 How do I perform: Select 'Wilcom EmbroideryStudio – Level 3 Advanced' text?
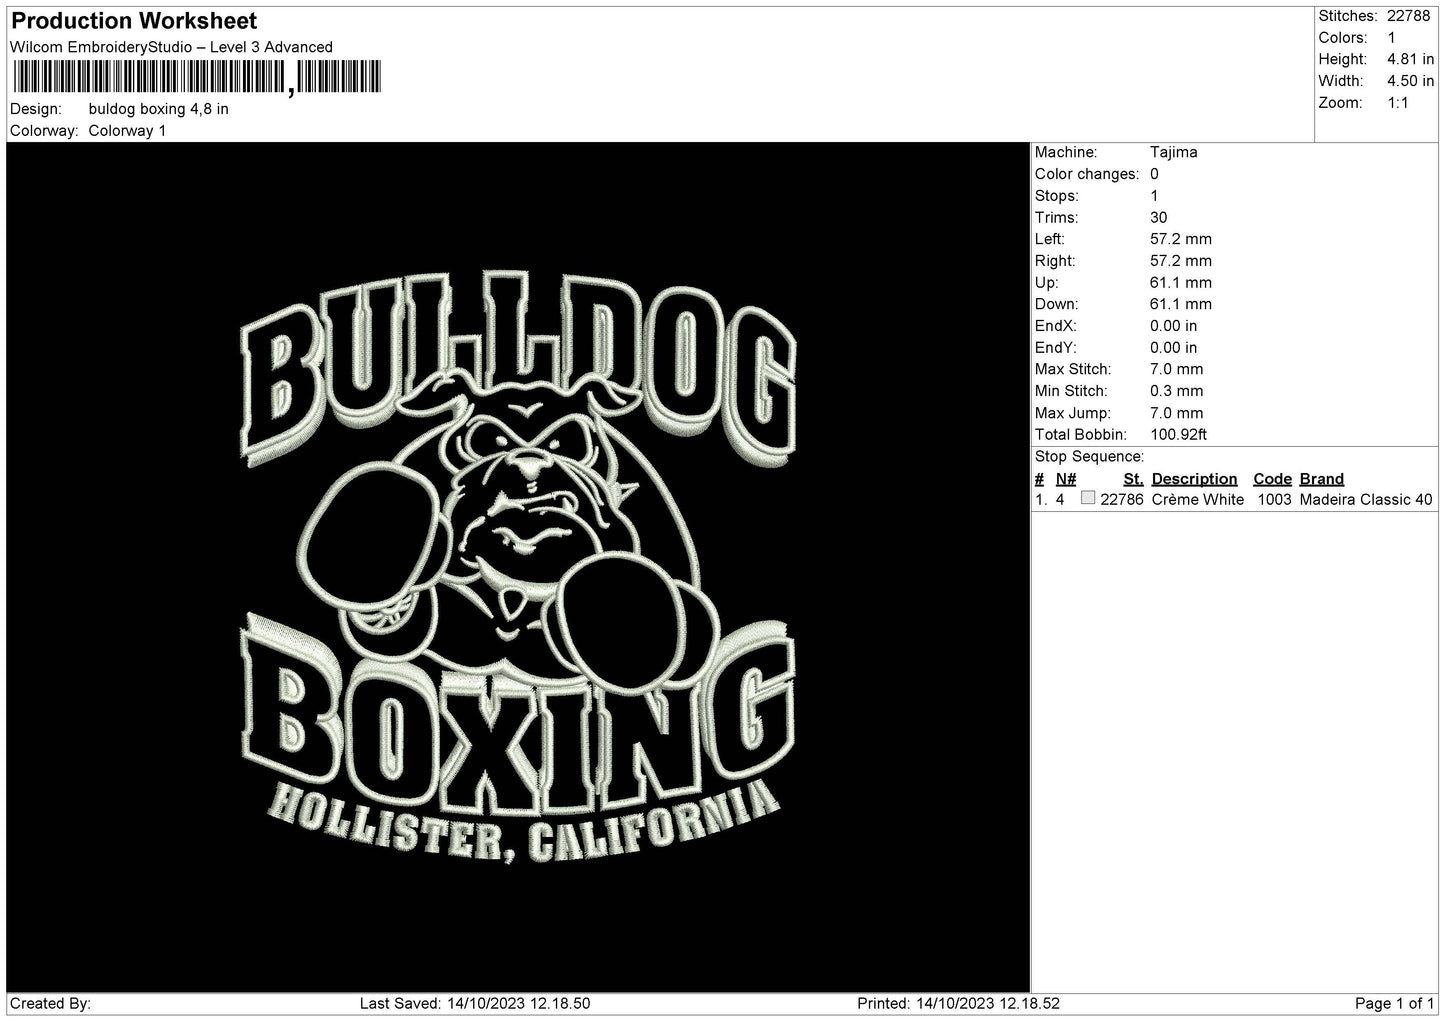(x=171, y=47)
